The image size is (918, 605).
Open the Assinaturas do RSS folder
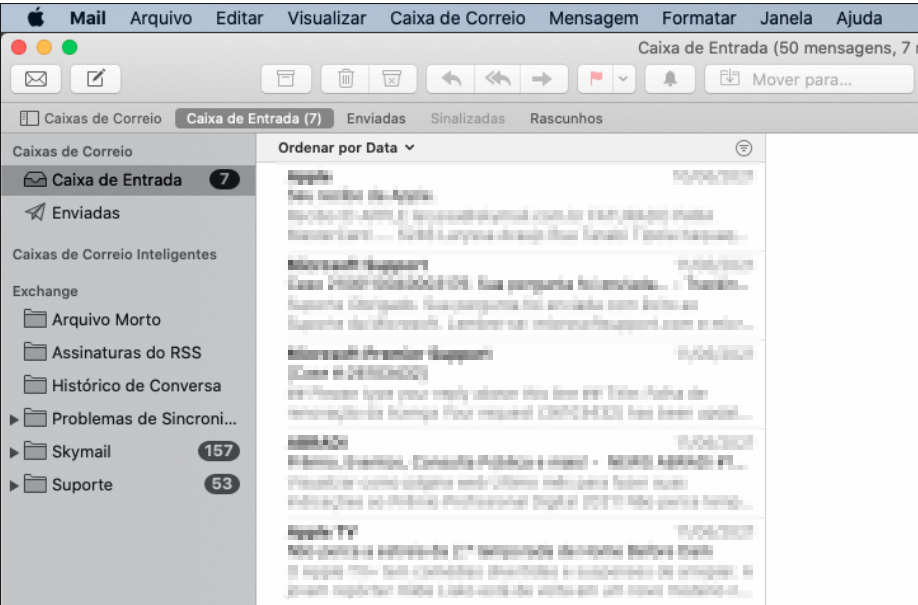[128, 352]
